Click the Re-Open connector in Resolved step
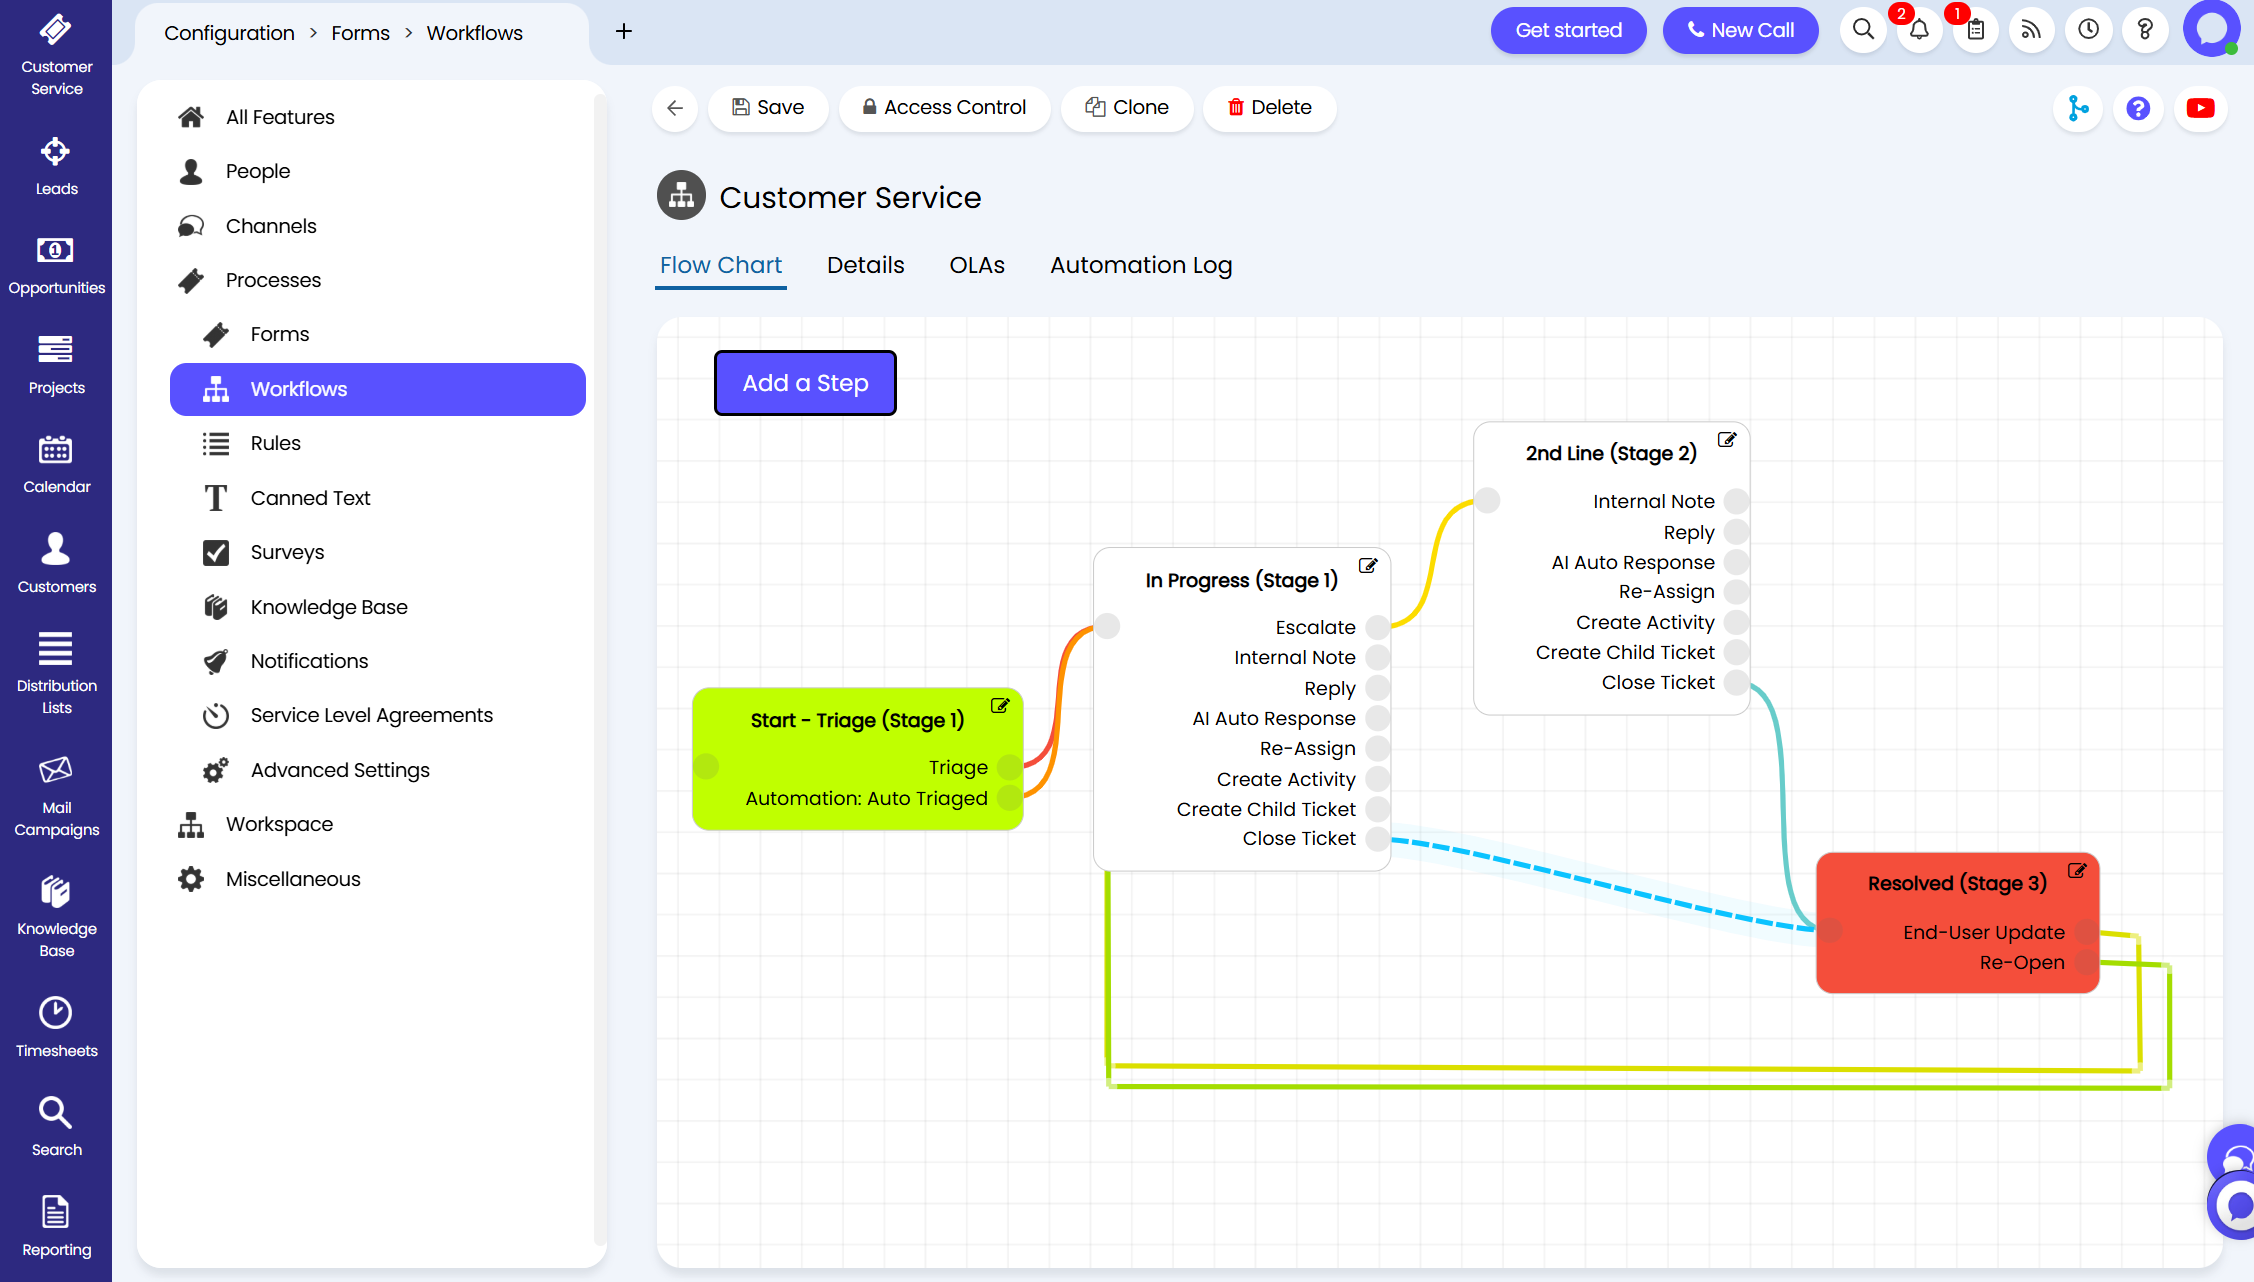2254x1282 pixels. [x=2086, y=962]
